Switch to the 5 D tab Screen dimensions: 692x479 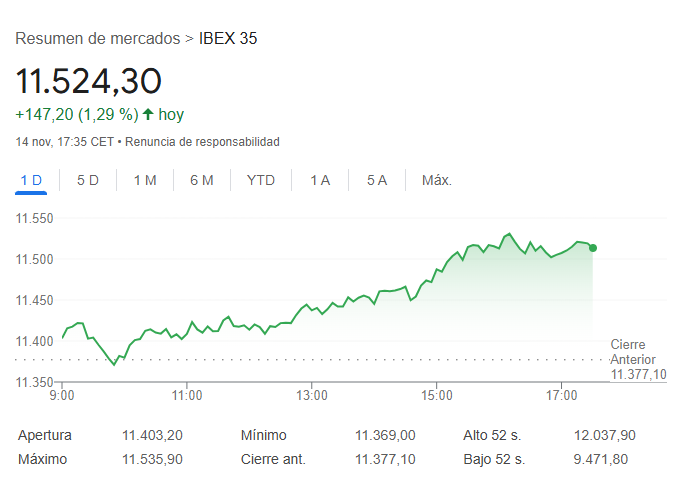[88, 180]
